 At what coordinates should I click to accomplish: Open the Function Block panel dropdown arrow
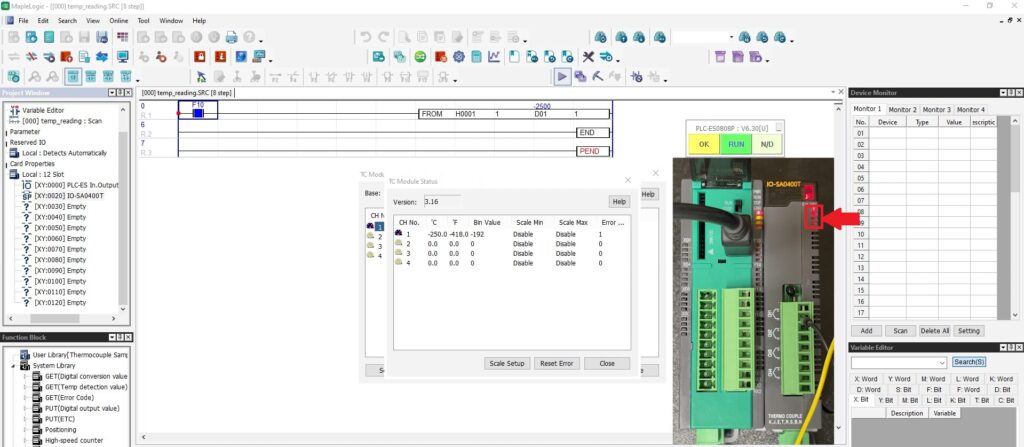pos(112,337)
